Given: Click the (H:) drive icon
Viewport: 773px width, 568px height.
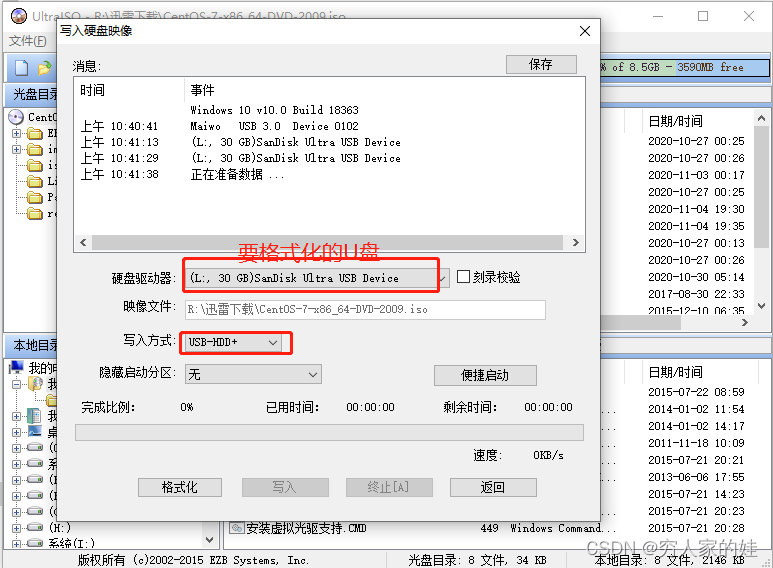Looking at the screenshot, I should [x=35, y=527].
